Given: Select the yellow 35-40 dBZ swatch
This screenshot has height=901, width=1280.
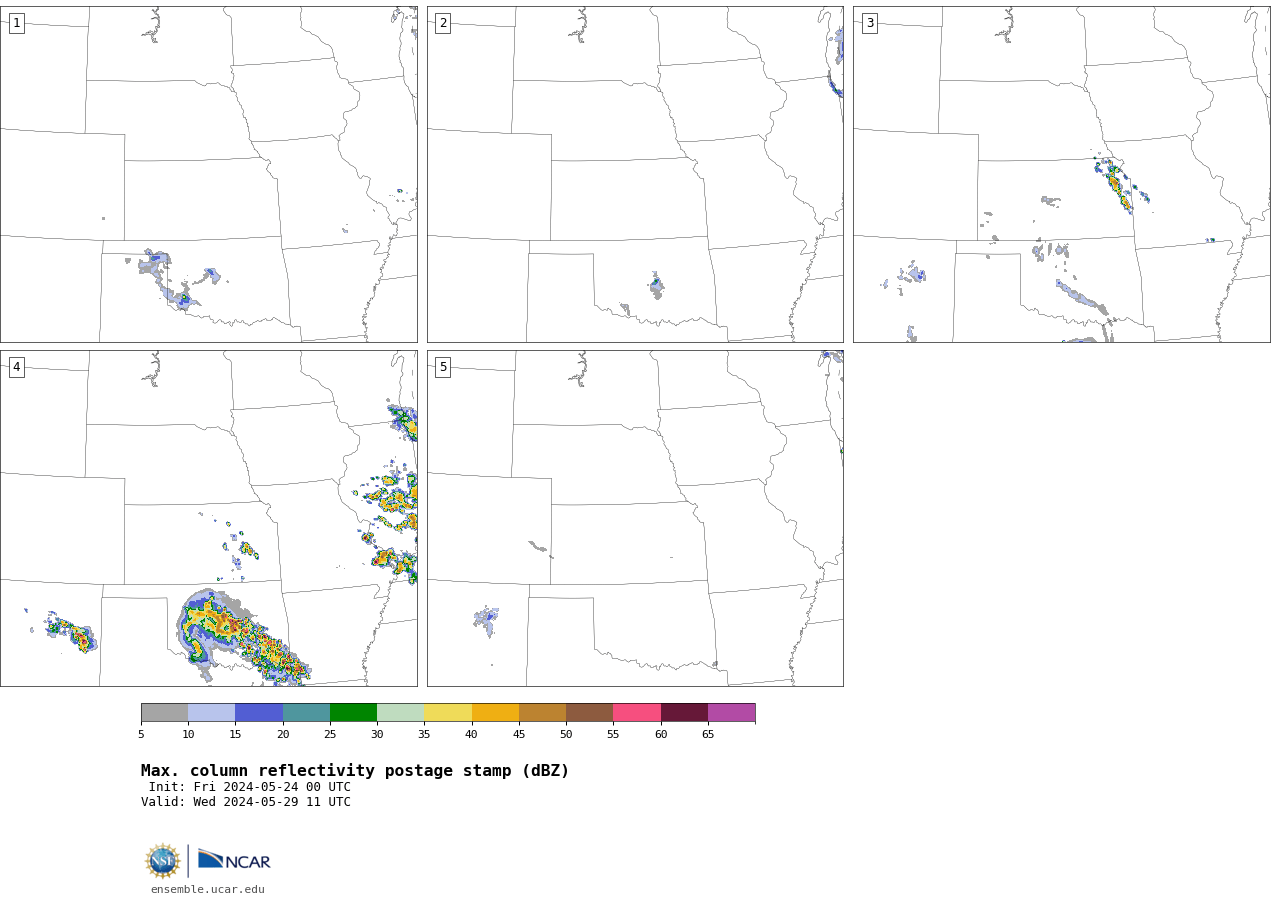Looking at the screenshot, I should click(448, 713).
